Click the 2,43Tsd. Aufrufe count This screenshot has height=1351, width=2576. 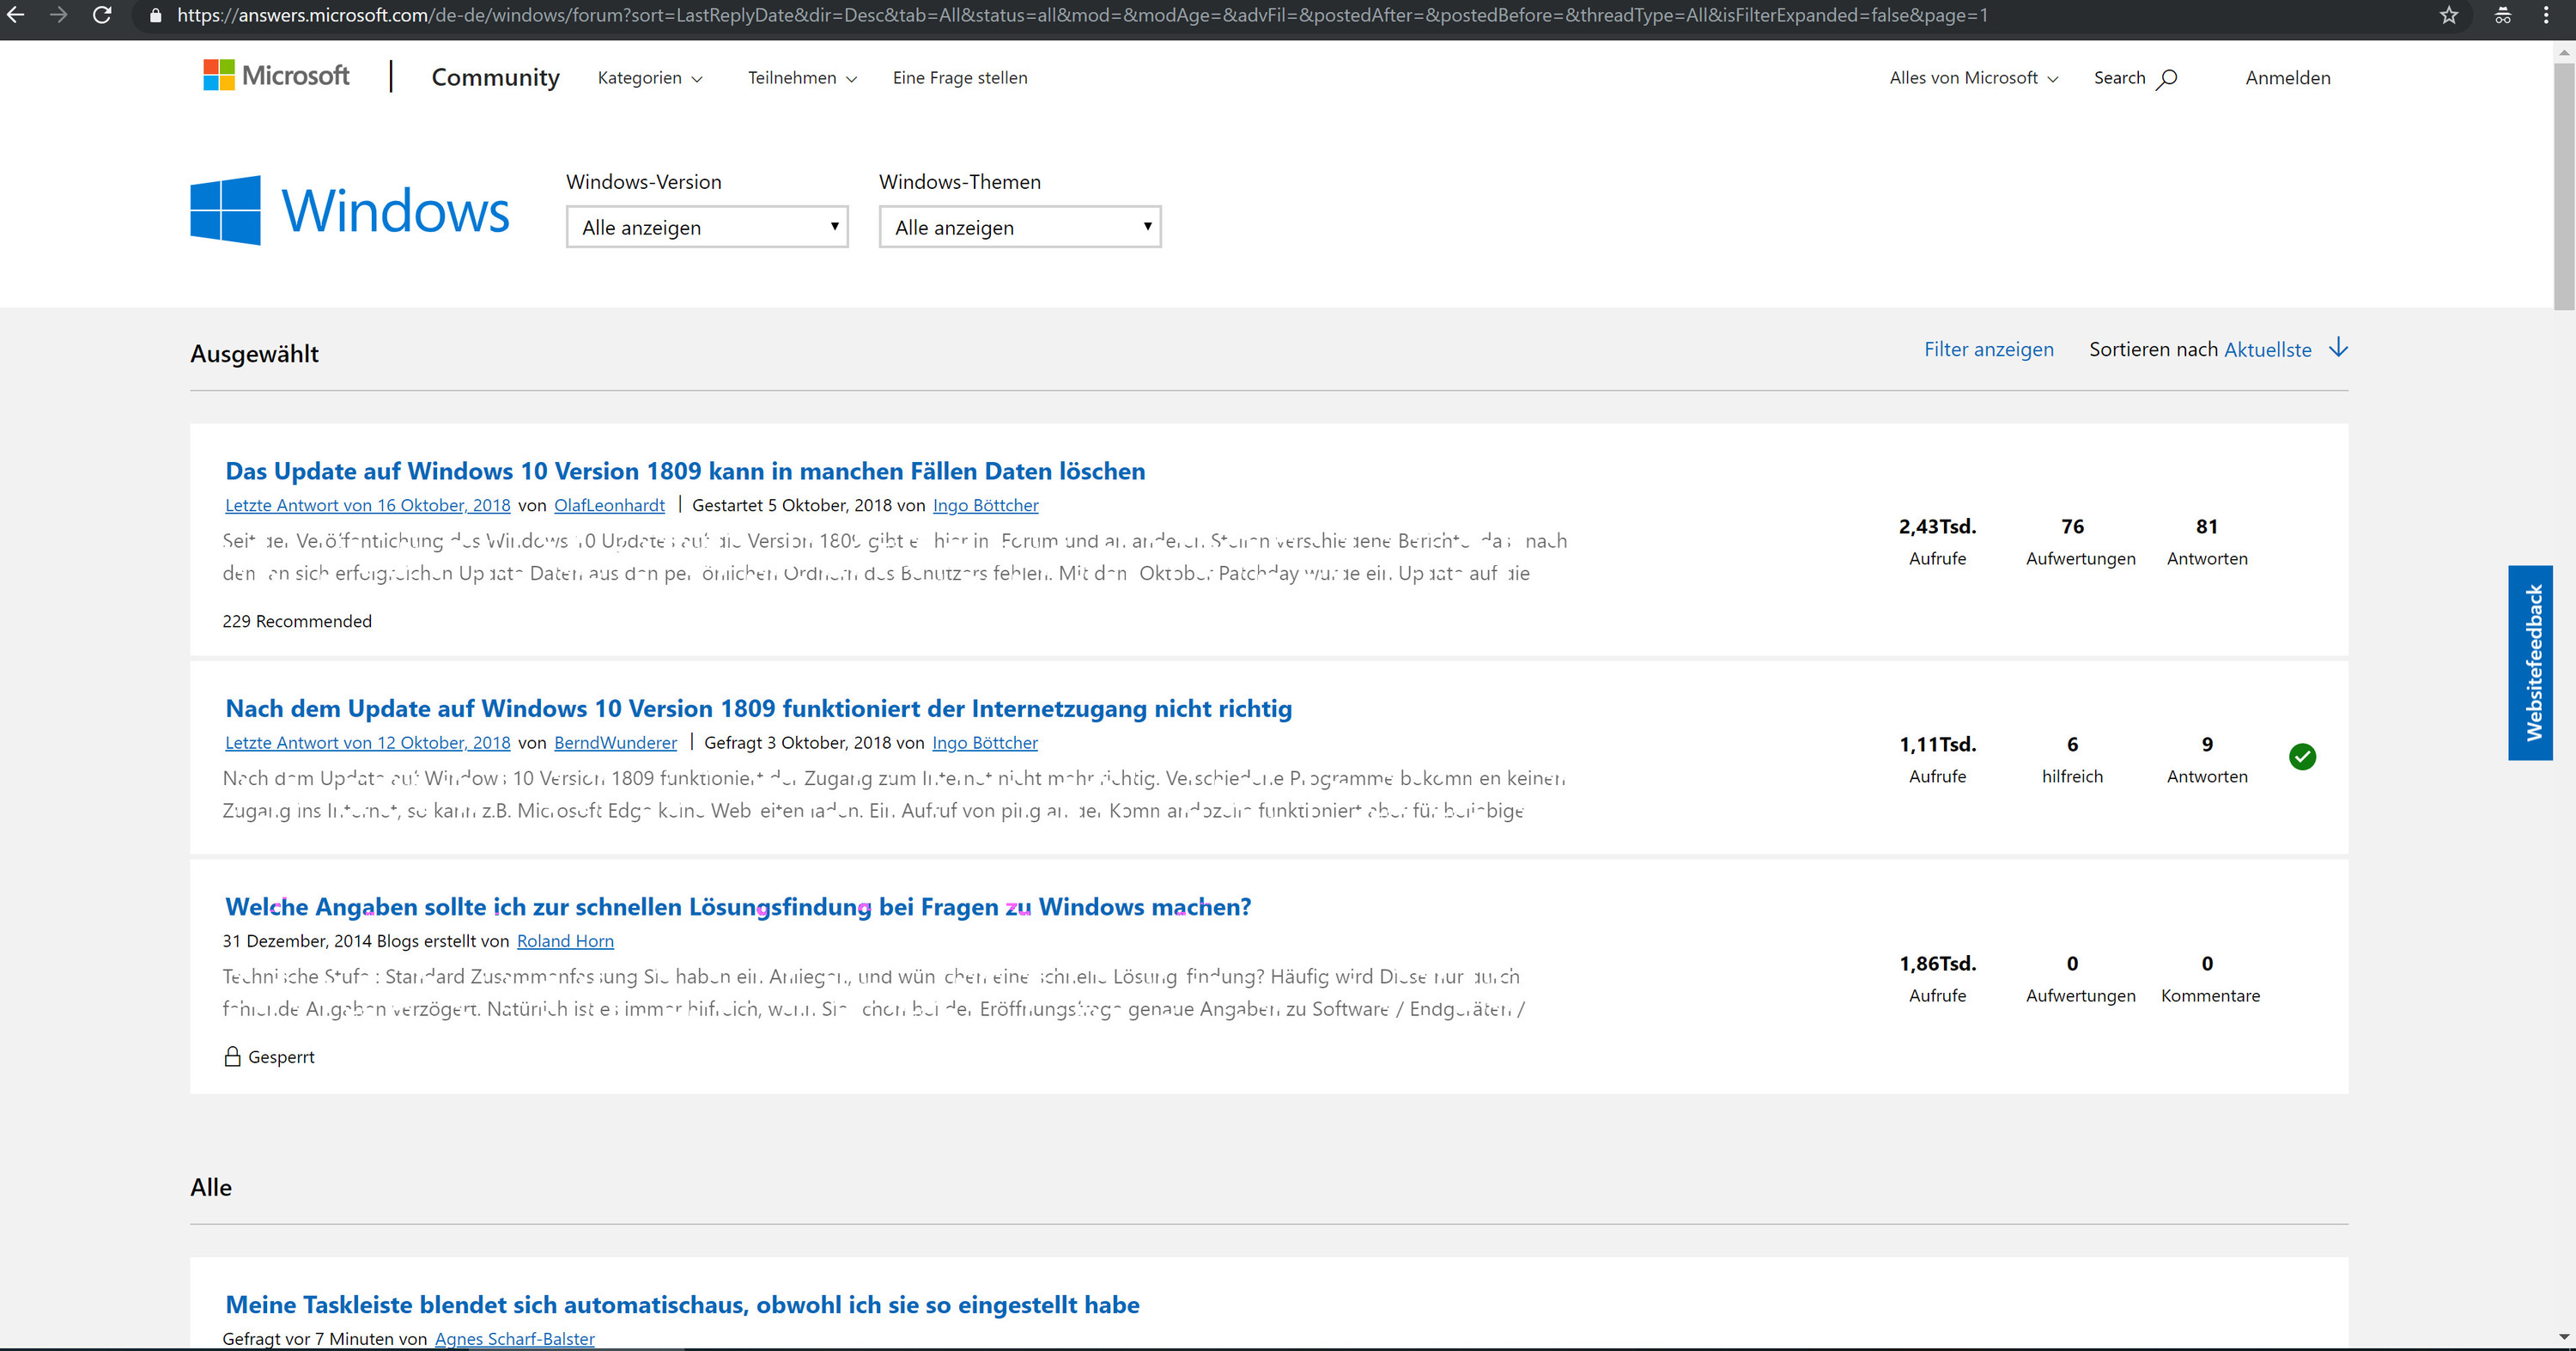1937,541
